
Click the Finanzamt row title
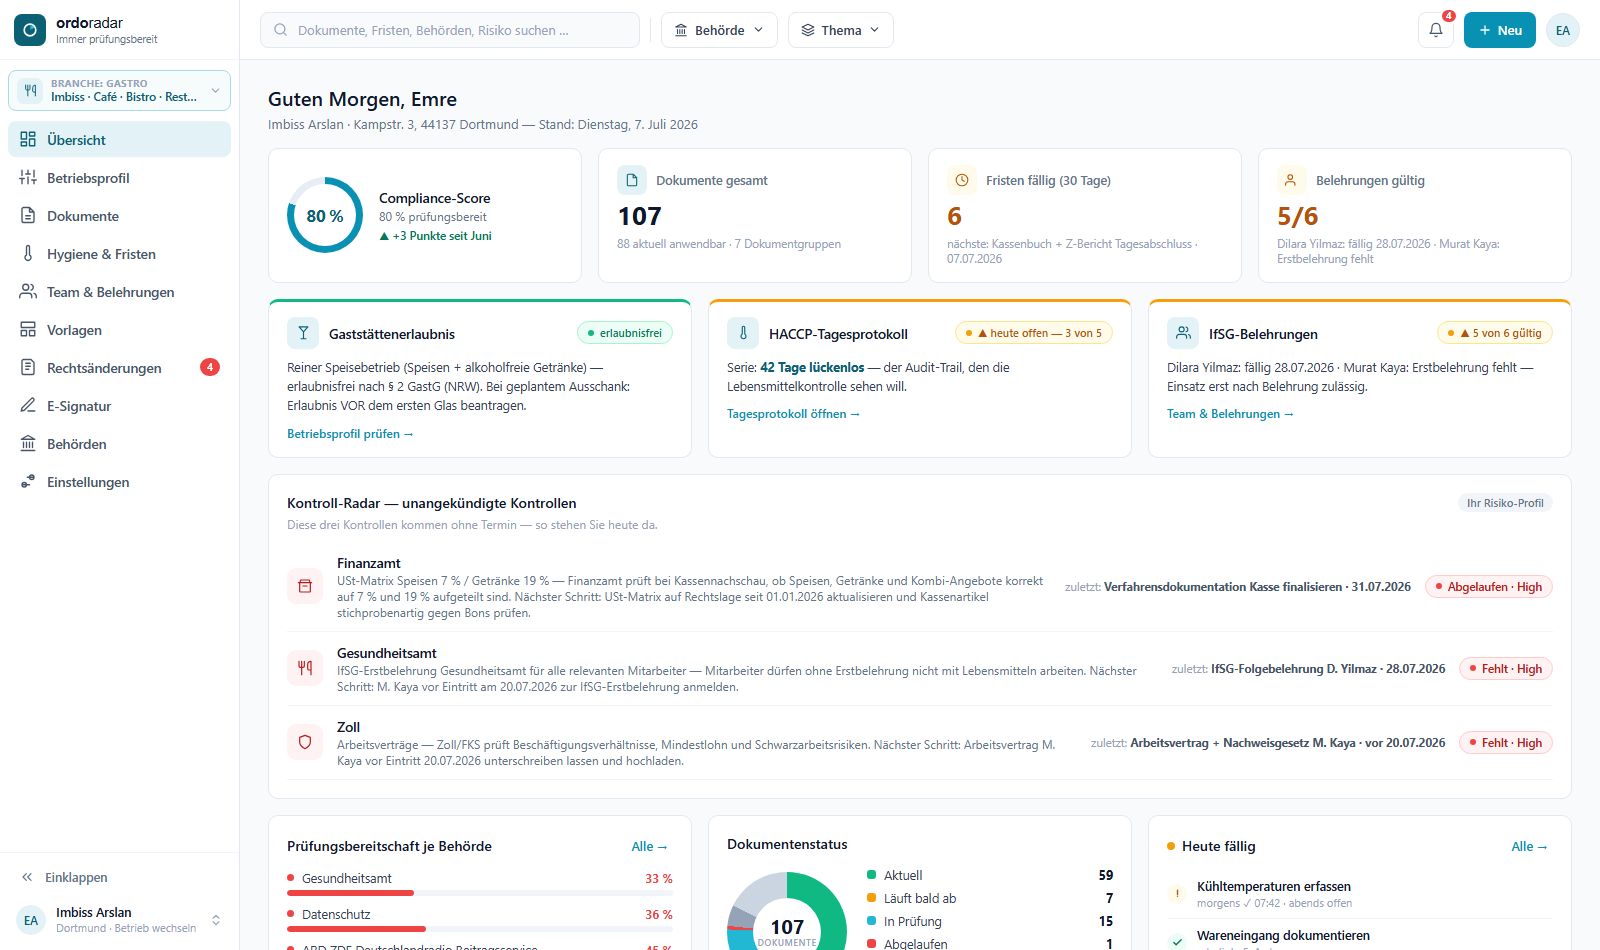pyautogui.click(x=369, y=563)
